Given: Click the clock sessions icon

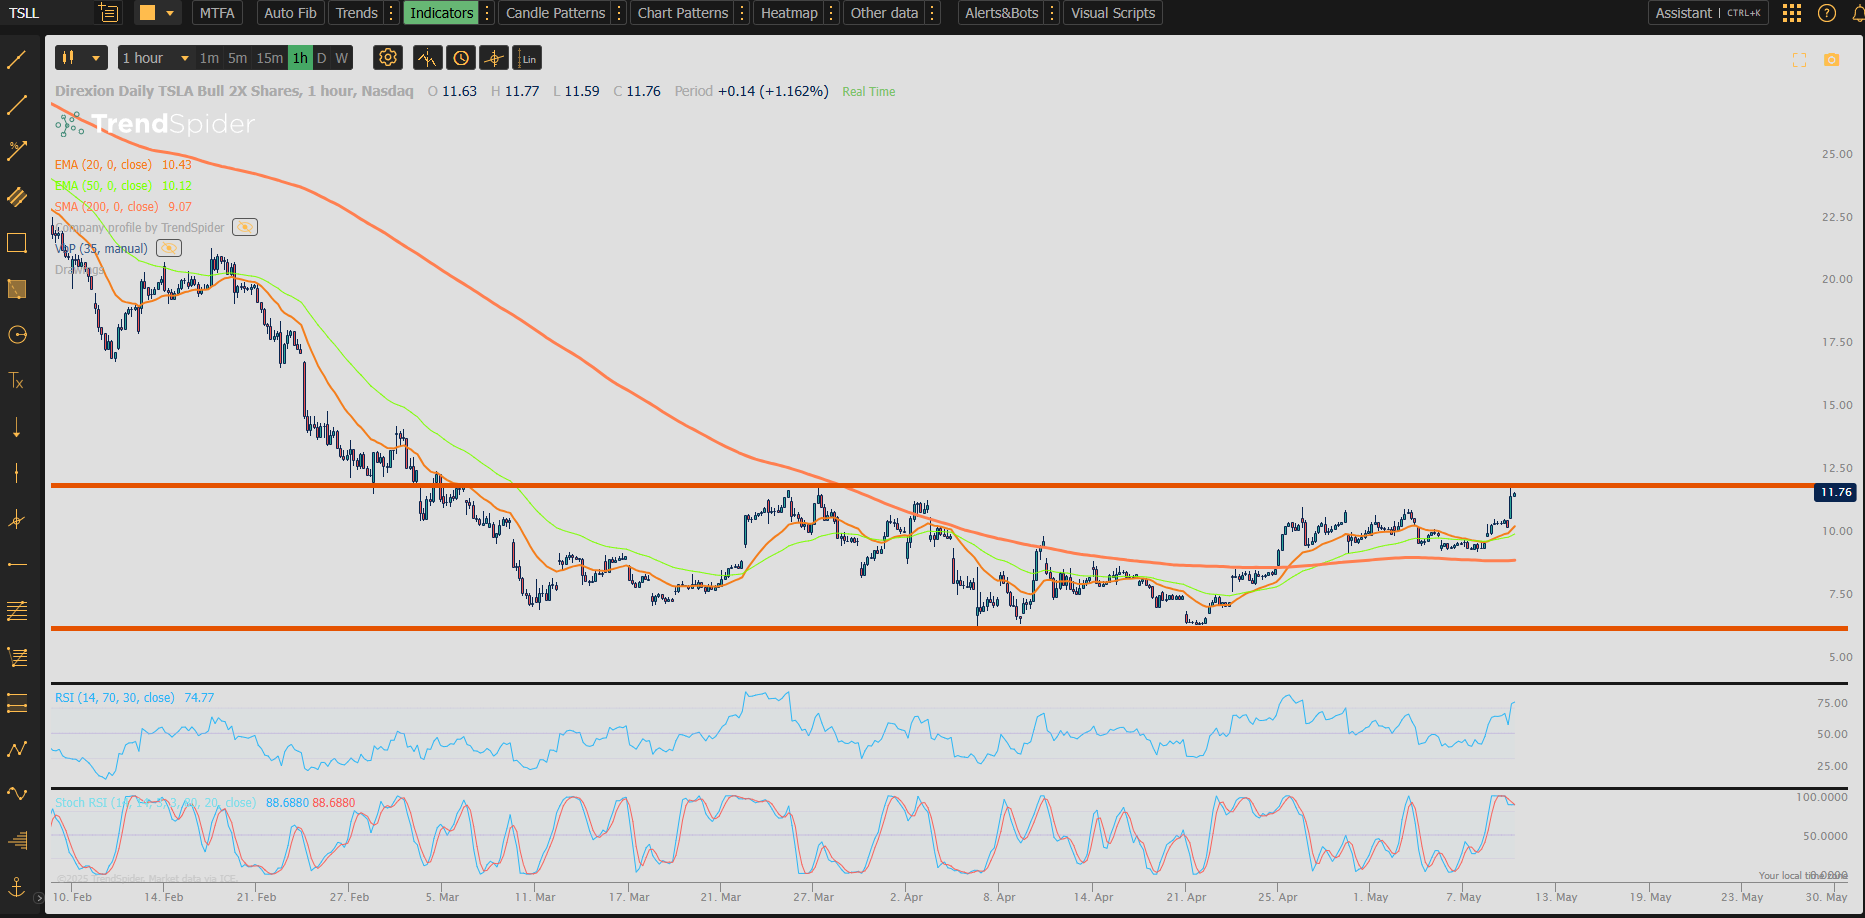Looking at the screenshot, I should pos(461,58).
